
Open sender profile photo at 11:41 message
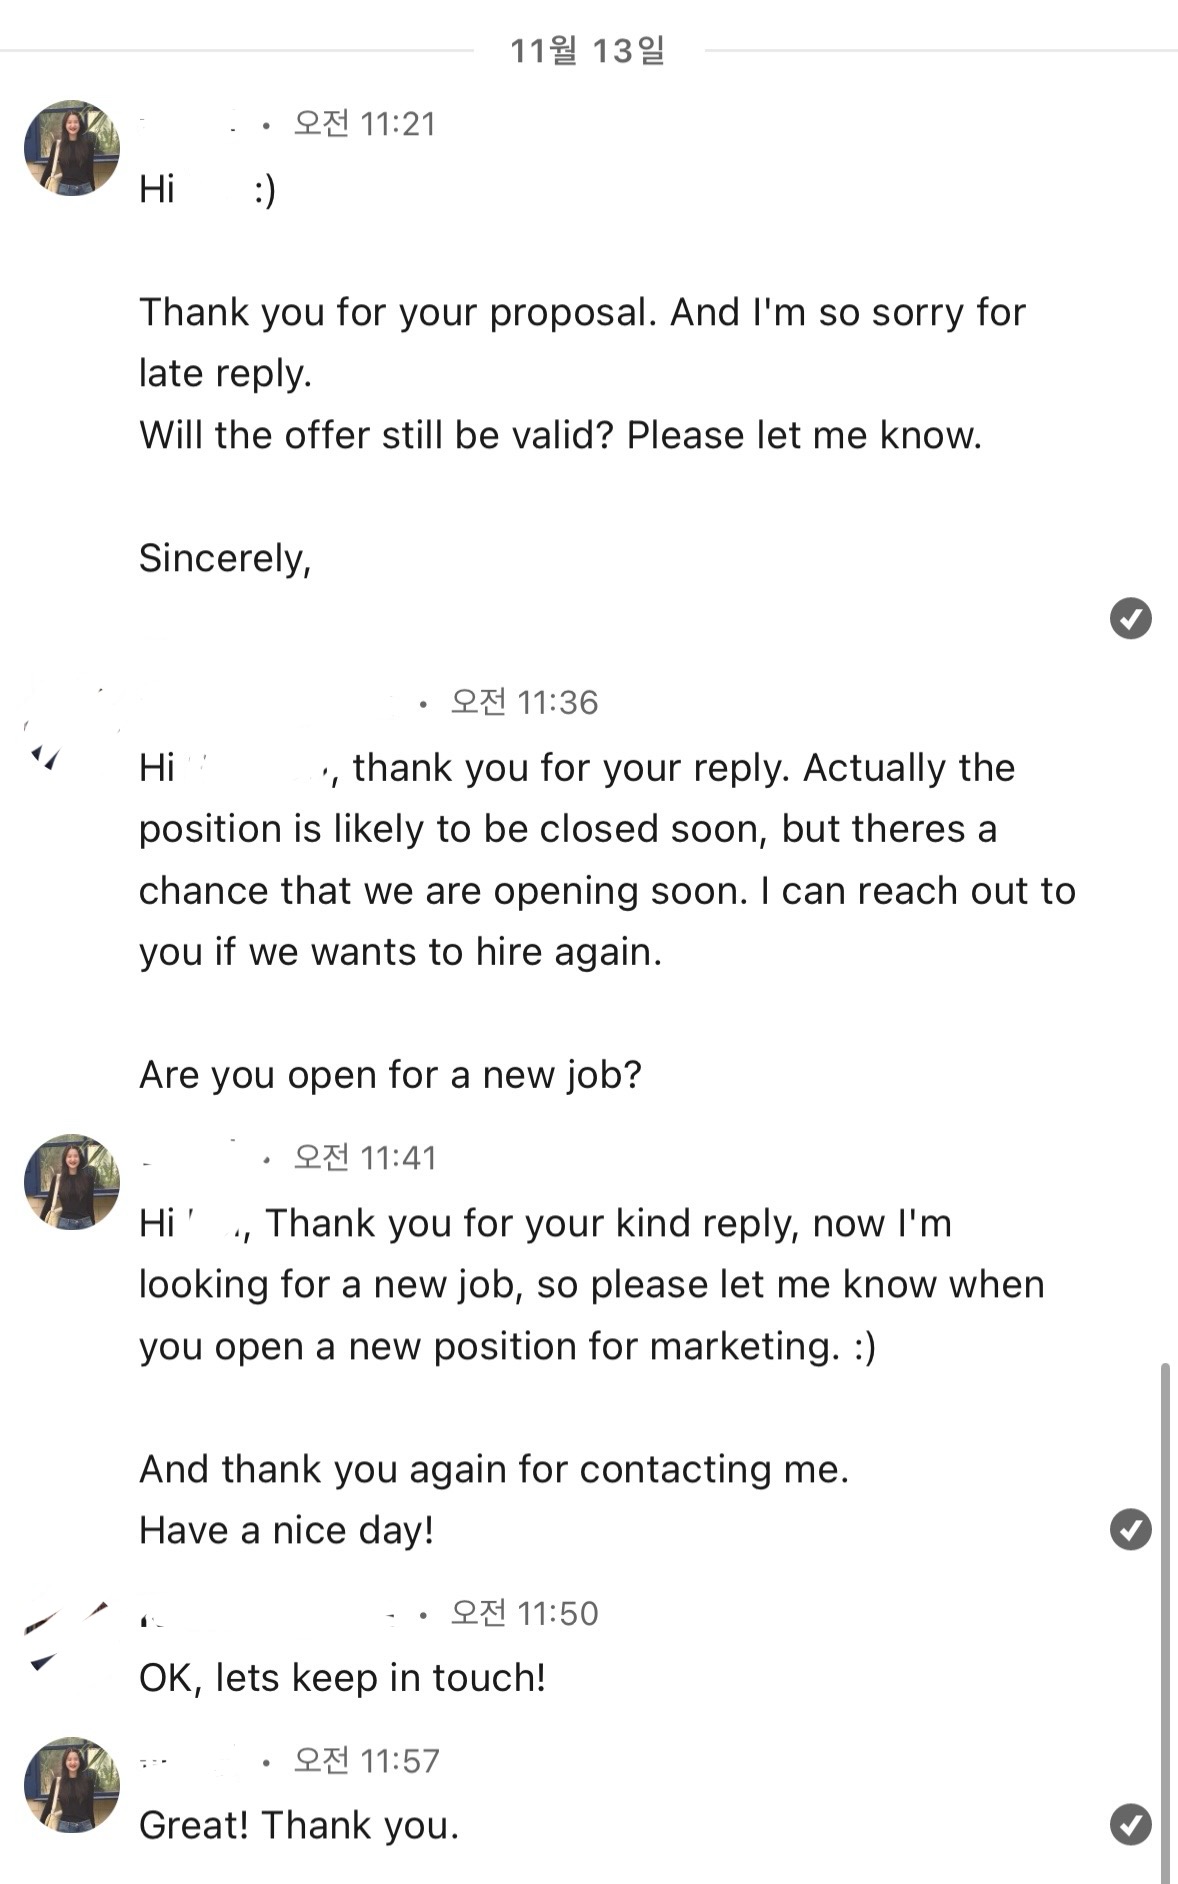[72, 1182]
